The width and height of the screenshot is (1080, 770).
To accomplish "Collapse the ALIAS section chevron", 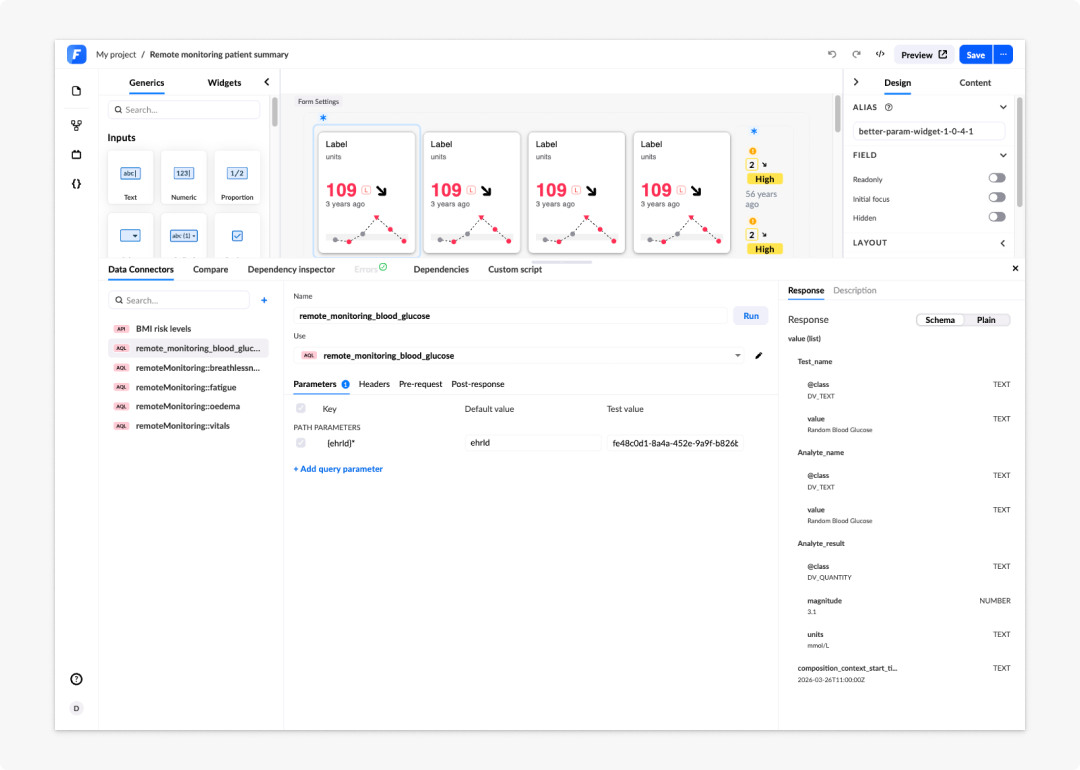I will [x=1003, y=107].
